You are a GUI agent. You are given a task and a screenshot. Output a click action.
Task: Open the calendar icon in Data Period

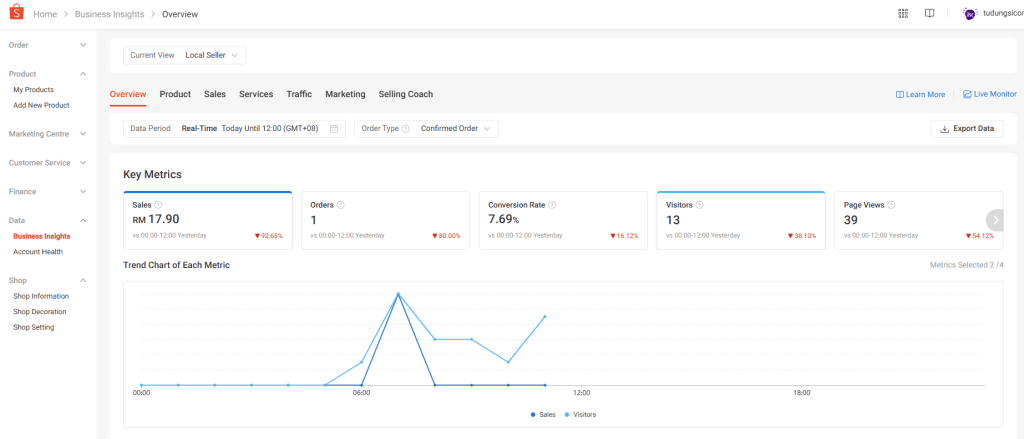(x=334, y=129)
